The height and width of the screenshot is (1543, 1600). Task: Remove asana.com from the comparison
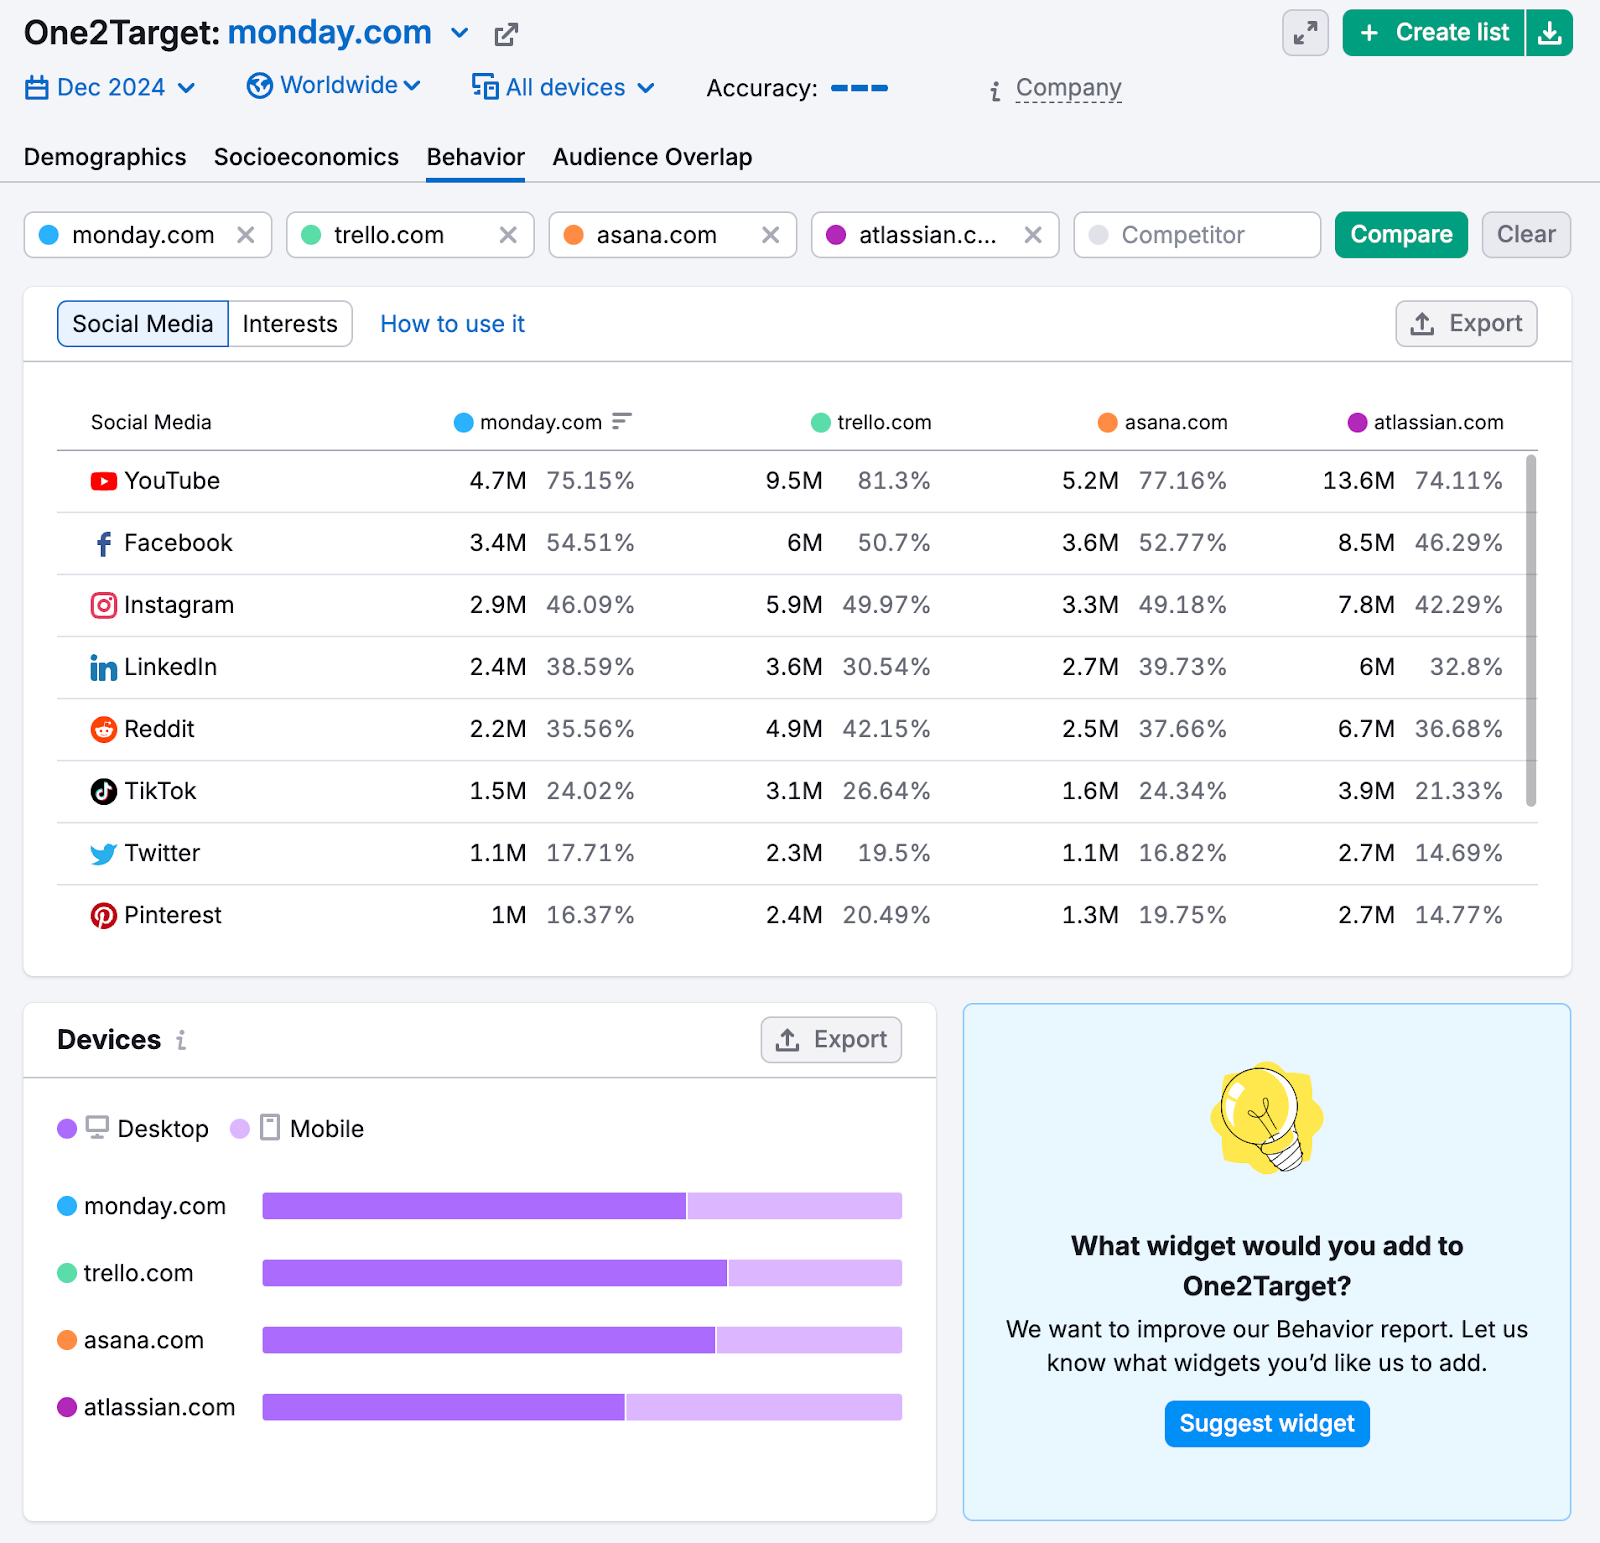pyautogui.click(x=770, y=235)
